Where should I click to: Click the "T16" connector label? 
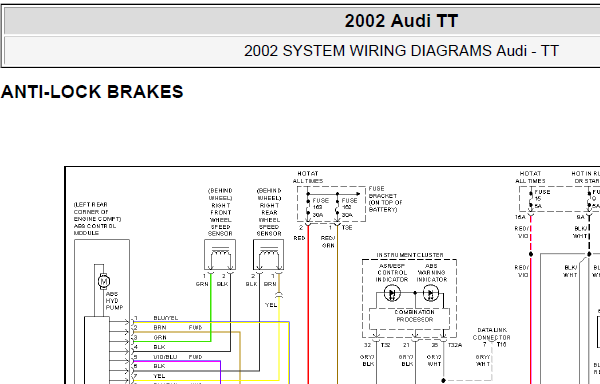[501, 344]
